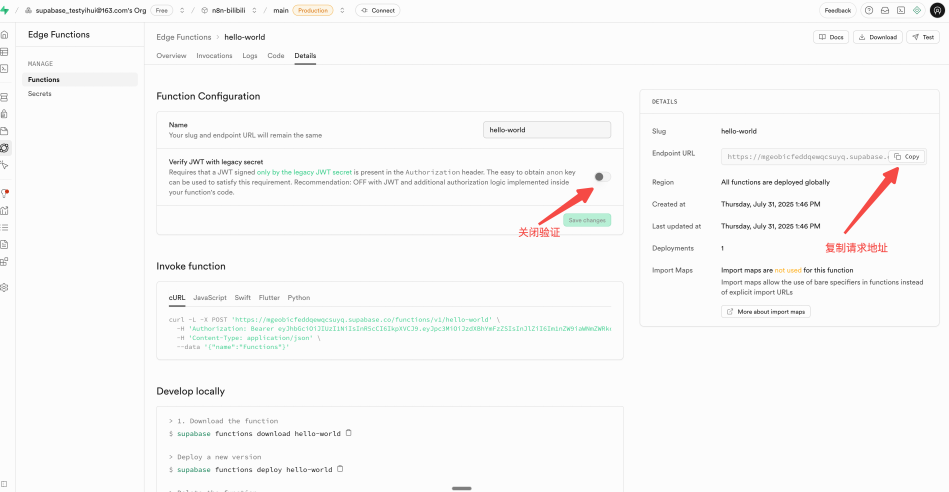Switch to the Invocations tab
Image resolution: width=949 pixels, height=492 pixels.
tap(214, 56)
